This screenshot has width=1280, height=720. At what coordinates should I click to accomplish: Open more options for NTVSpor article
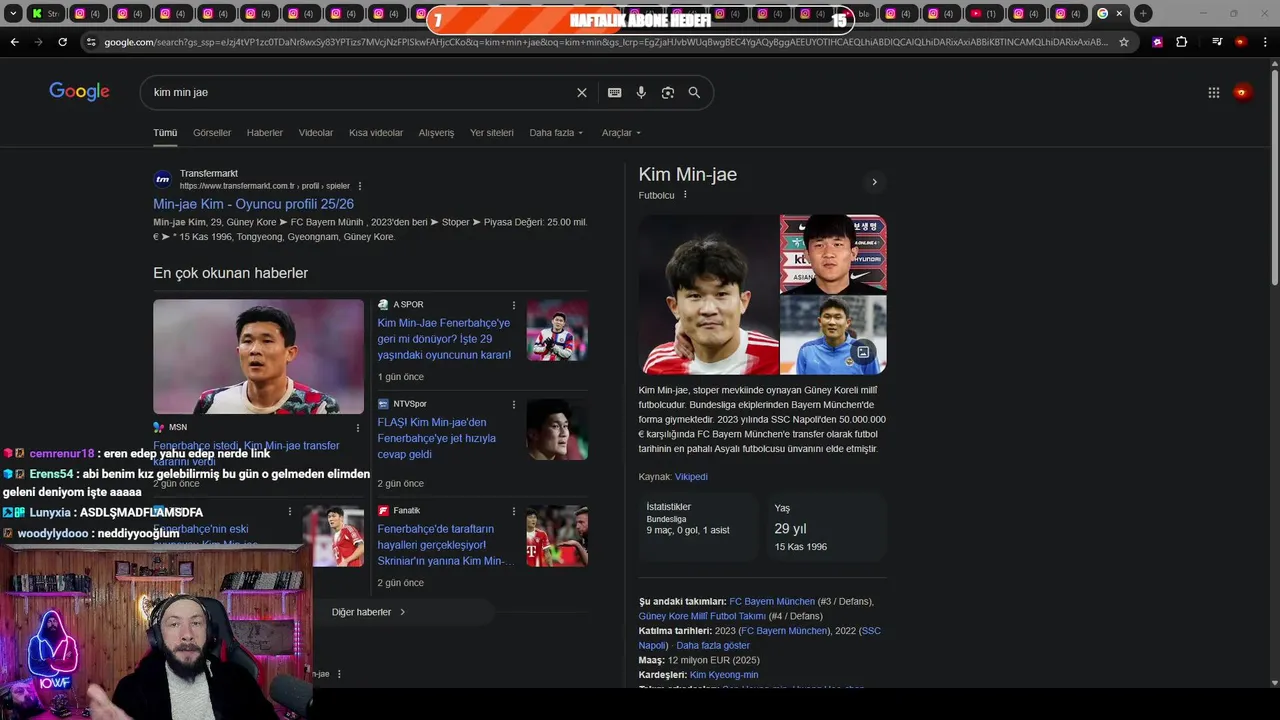click(514, 404)
